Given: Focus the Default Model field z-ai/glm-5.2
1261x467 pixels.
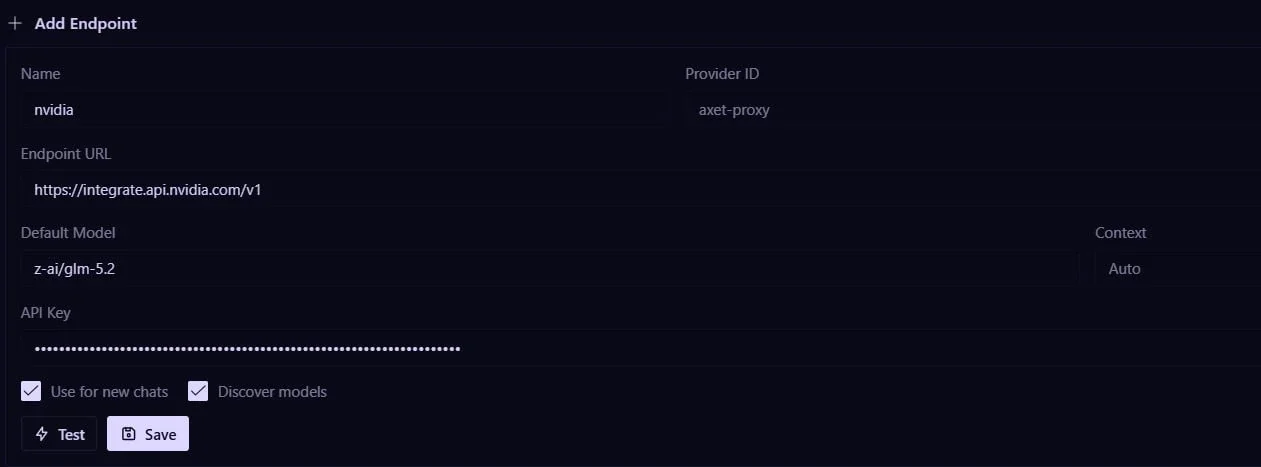Looking at the screenshot, I should point(550,269).
